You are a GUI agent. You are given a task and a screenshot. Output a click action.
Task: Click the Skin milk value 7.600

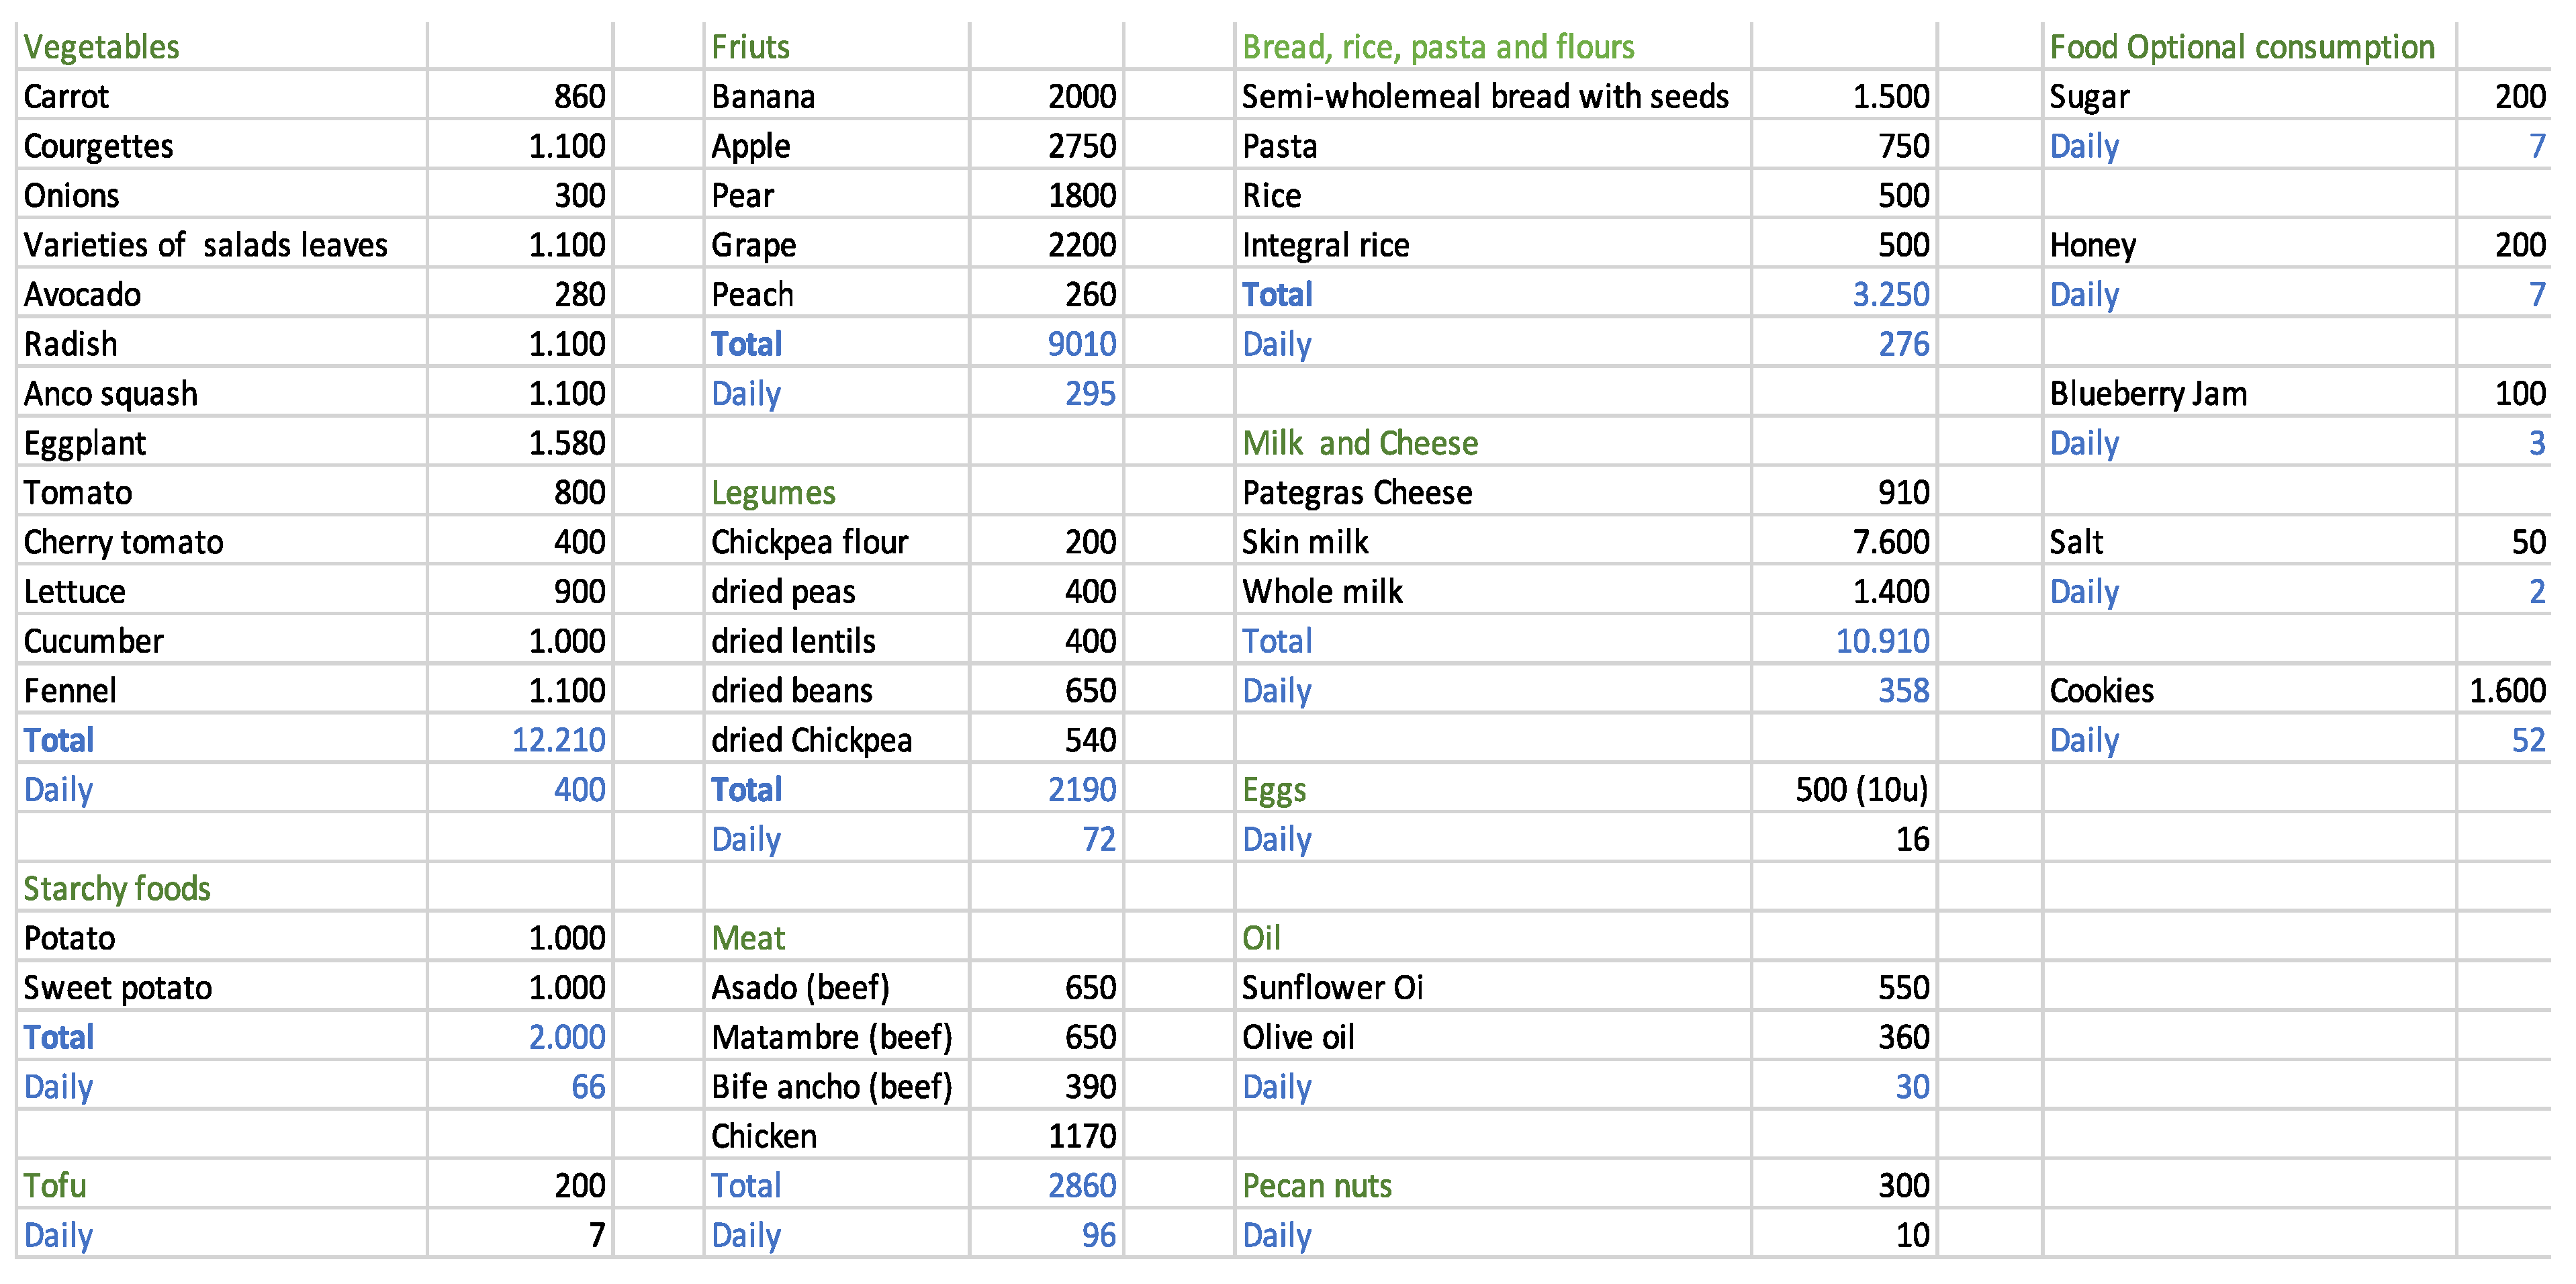click(1890, 542)
